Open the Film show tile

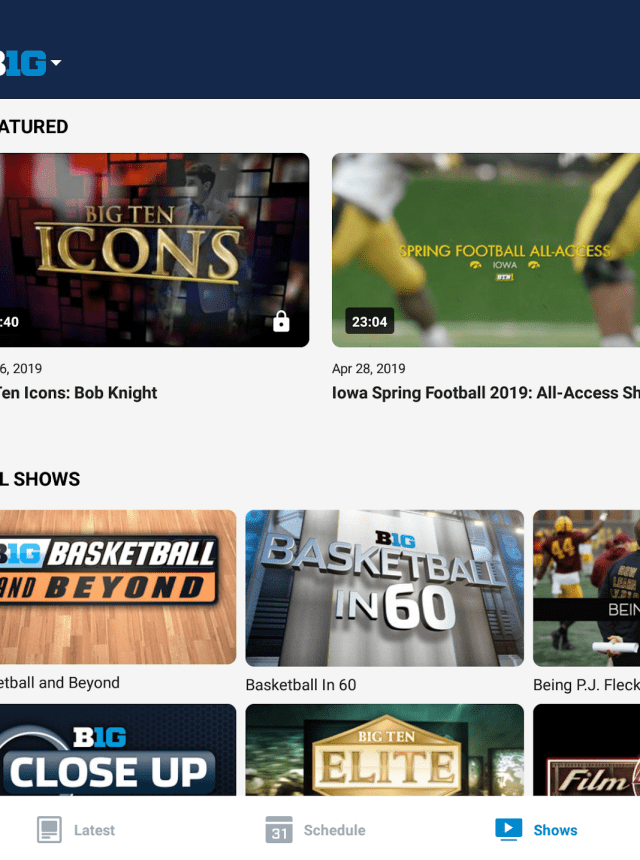coord(586,750)
